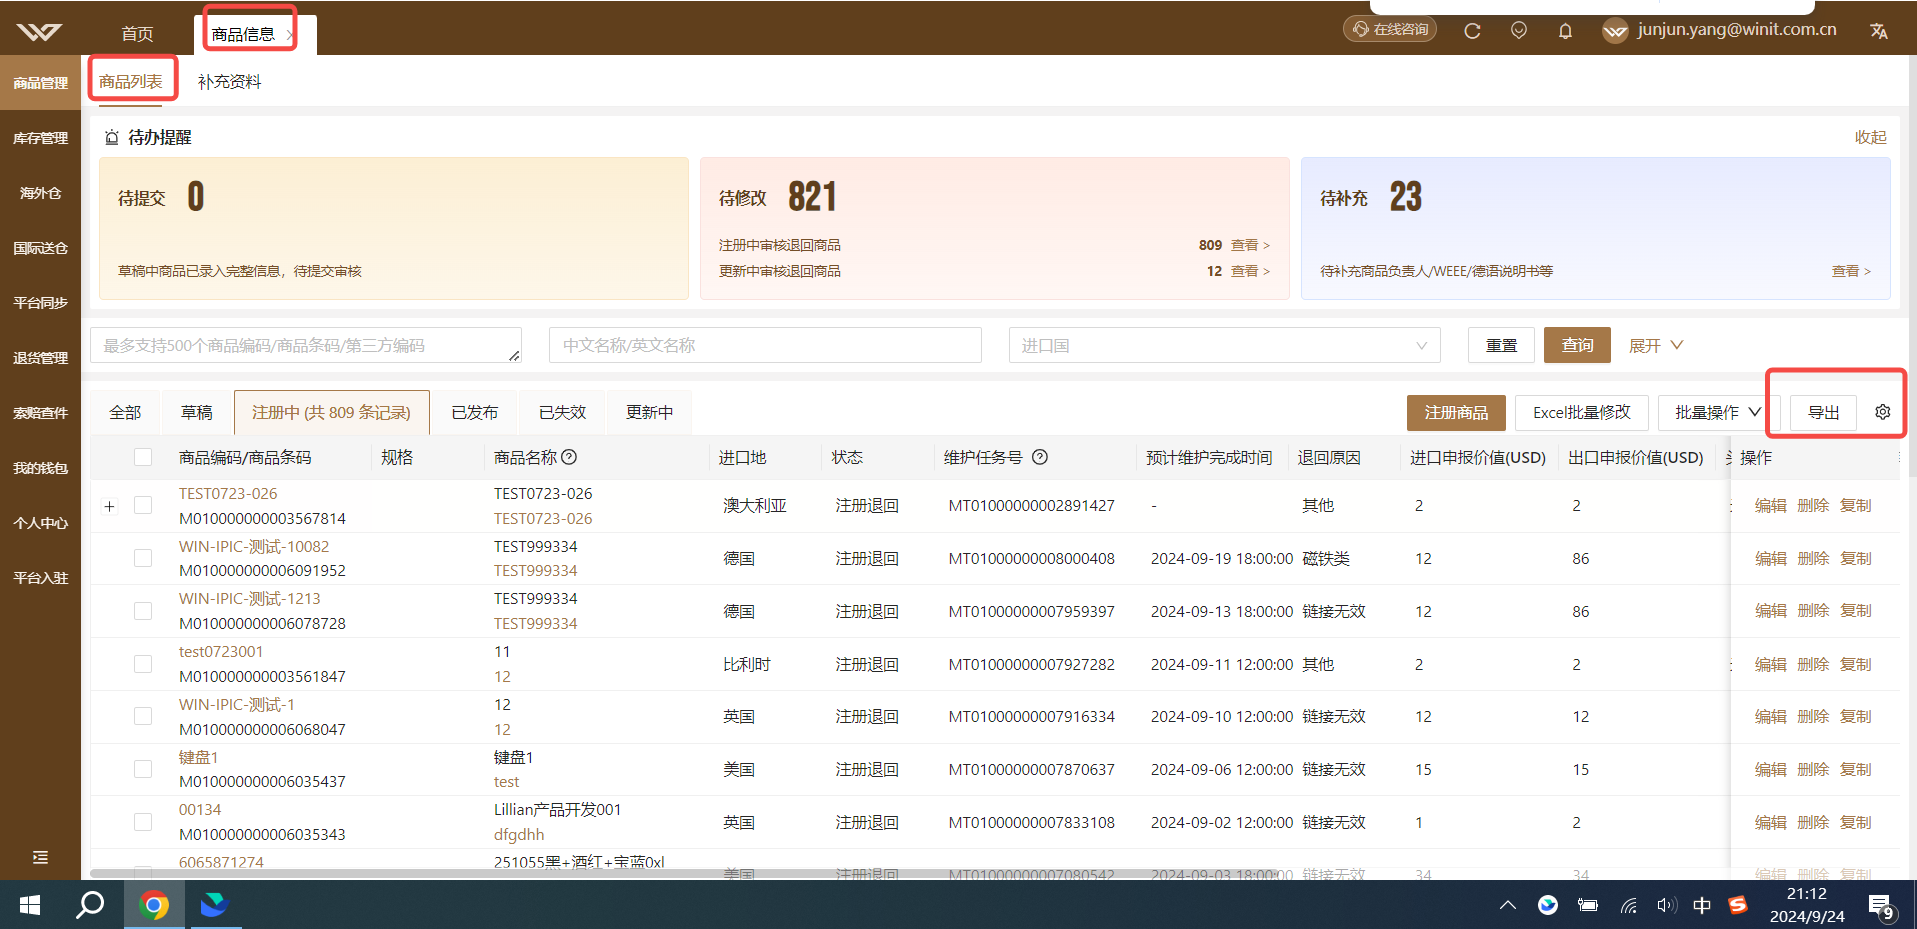Viewport: 1917px width, 929px height.
Task: Check row 00134
Action: [x=143, y=822]
